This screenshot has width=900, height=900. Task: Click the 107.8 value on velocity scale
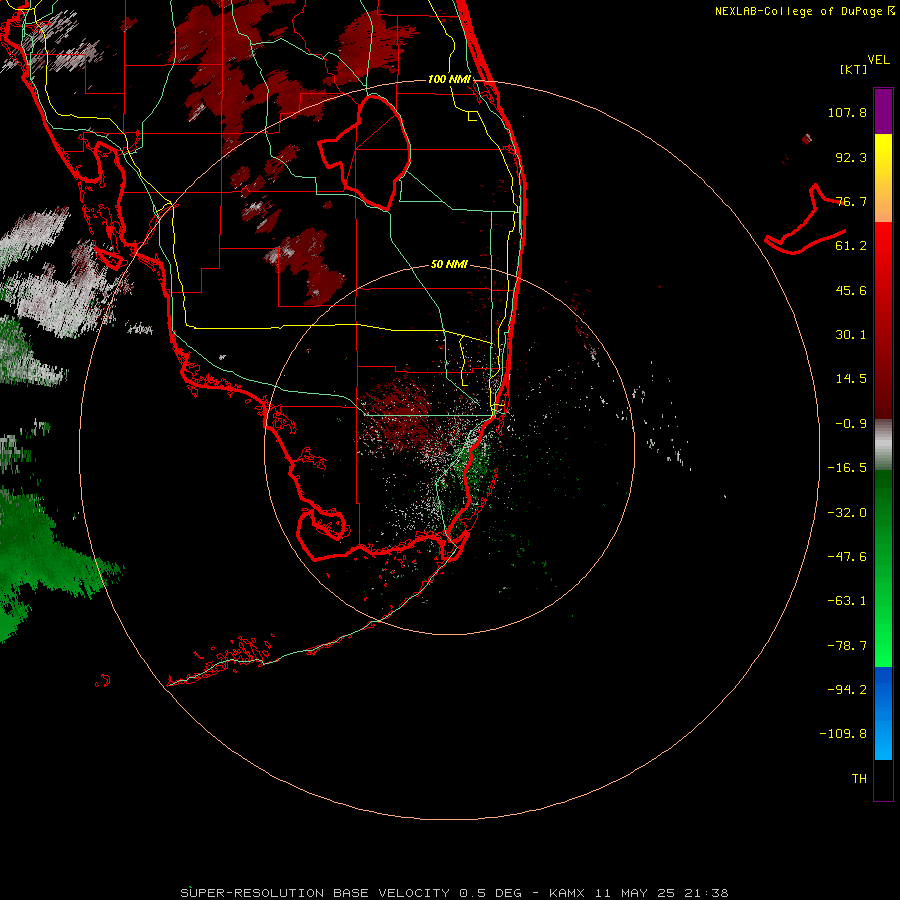coord(847,112)
